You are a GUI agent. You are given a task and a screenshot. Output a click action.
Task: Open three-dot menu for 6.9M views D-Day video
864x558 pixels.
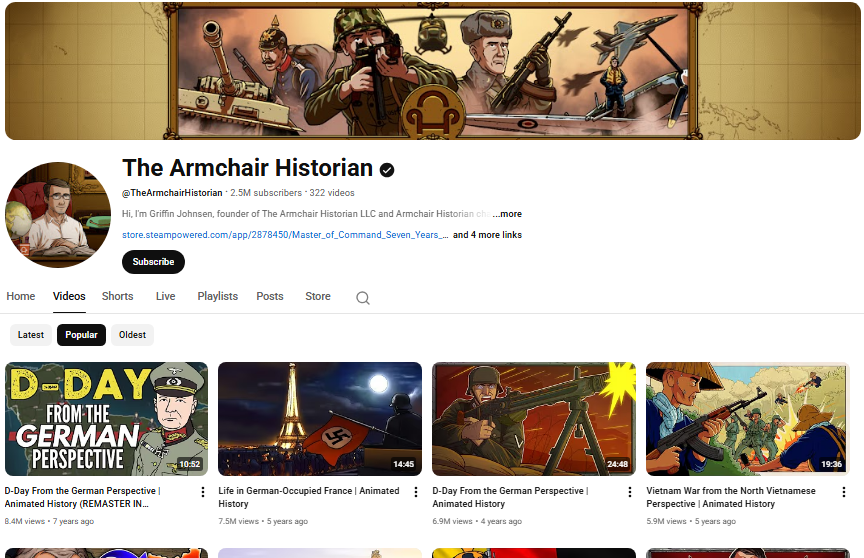[630, 492]
